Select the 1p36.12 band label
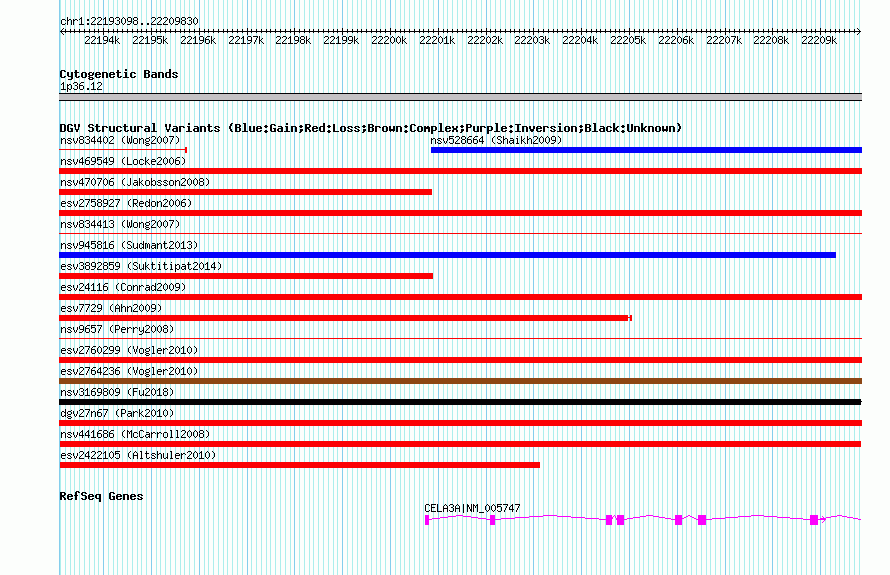Screen dimensions: 890x575 pos(81,86)
